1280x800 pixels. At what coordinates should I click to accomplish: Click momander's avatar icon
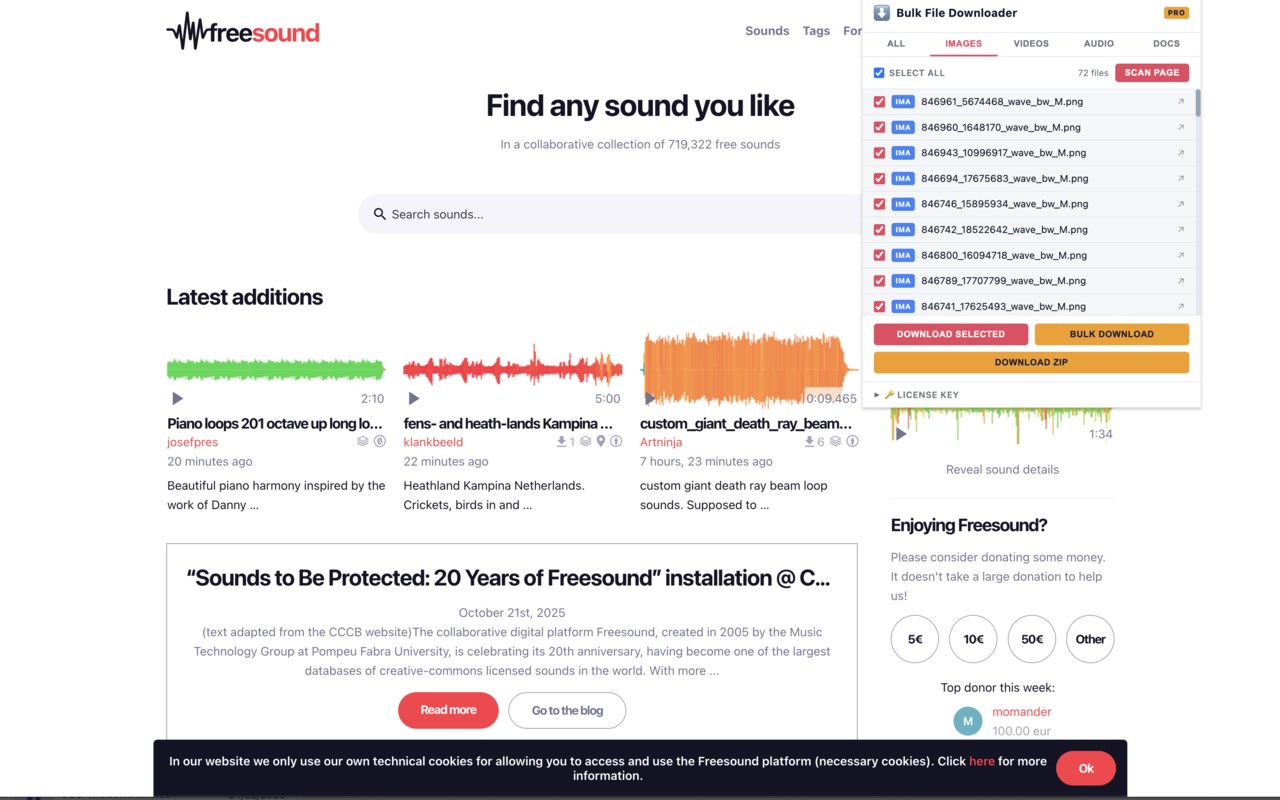(x=968, y=721)
